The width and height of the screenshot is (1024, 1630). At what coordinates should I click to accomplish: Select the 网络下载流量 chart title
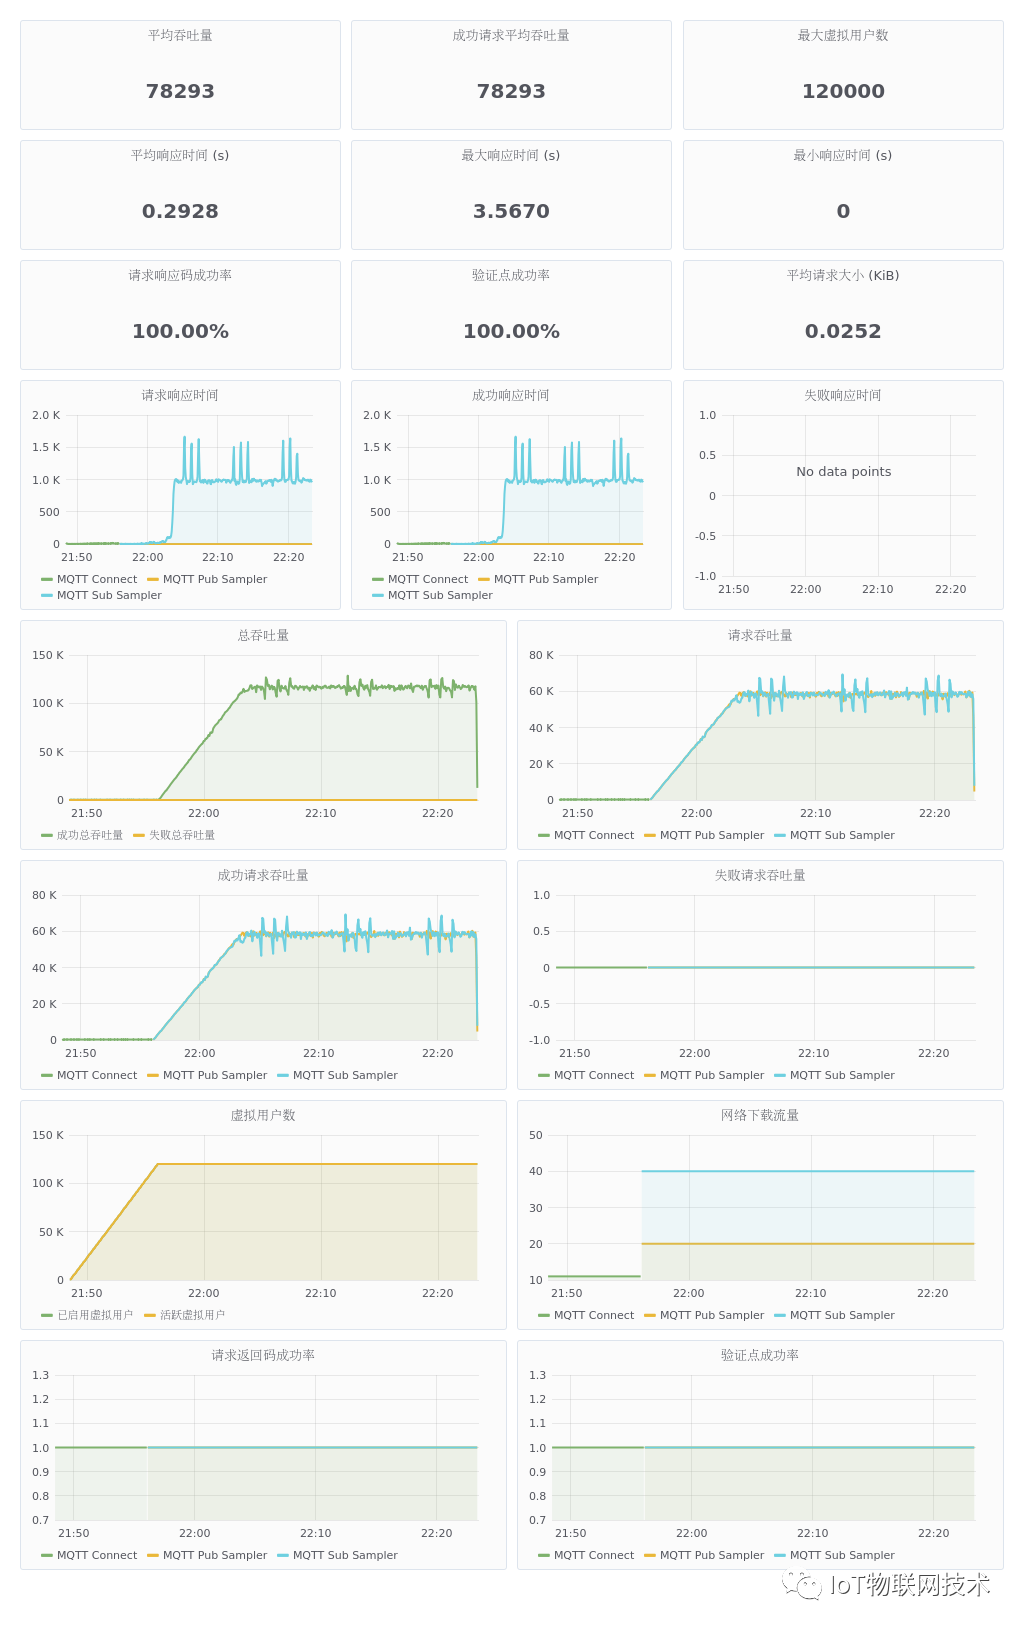760,1116
